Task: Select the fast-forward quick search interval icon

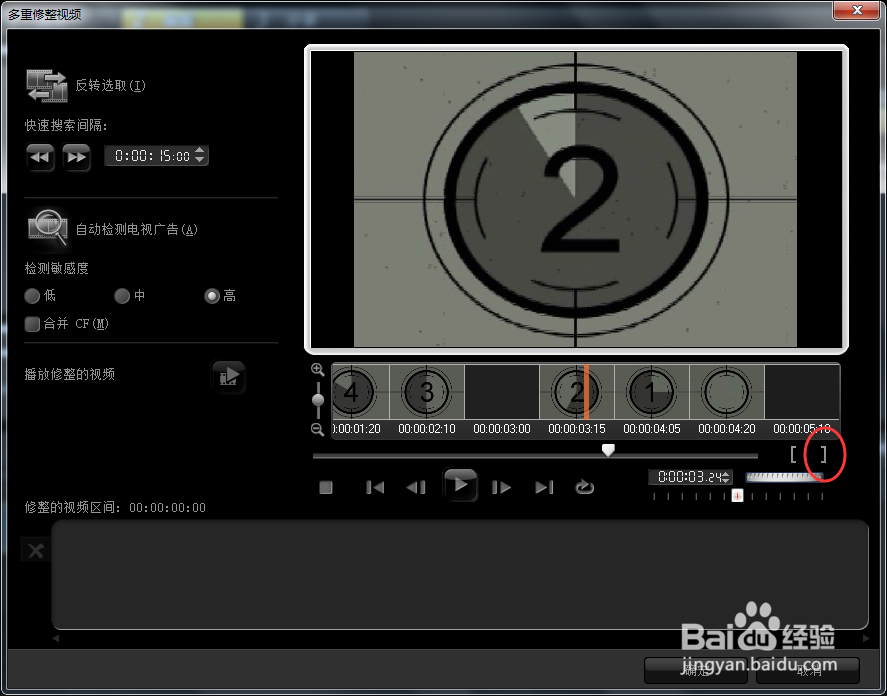Action: (x=77, y=157)
